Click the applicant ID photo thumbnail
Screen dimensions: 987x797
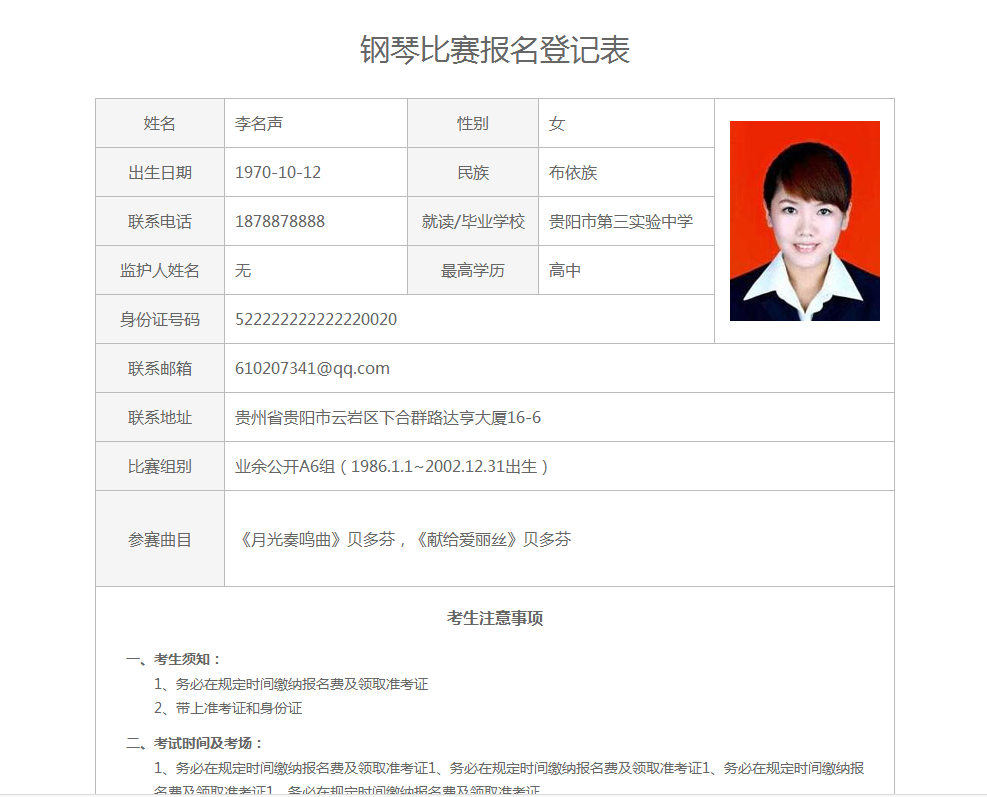click(804, 221)
